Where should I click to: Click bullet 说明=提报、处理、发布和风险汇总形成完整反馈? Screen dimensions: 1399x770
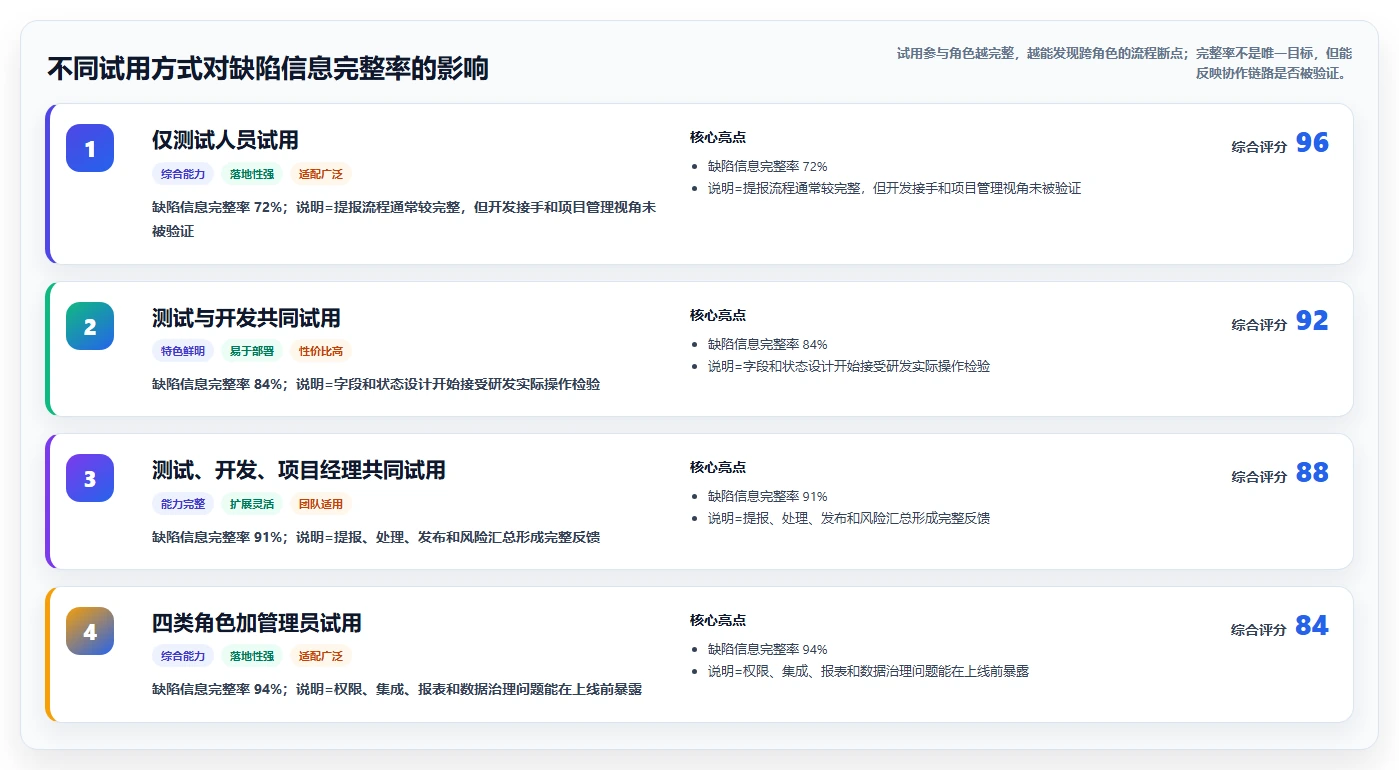click(849, 519)
